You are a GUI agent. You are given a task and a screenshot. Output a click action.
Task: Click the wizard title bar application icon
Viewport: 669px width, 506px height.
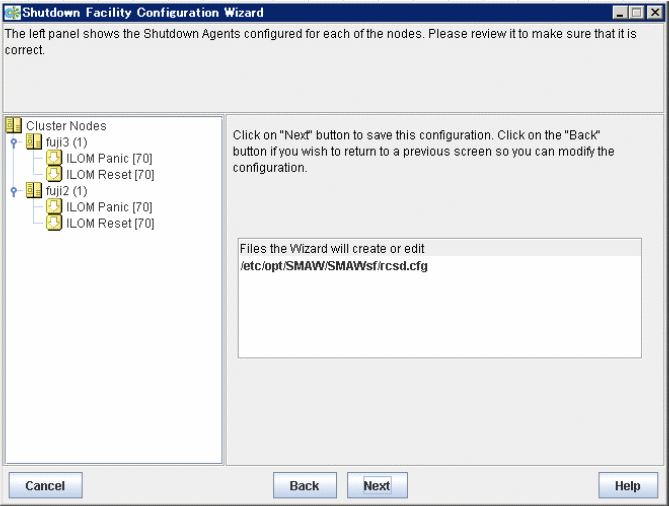12,13
